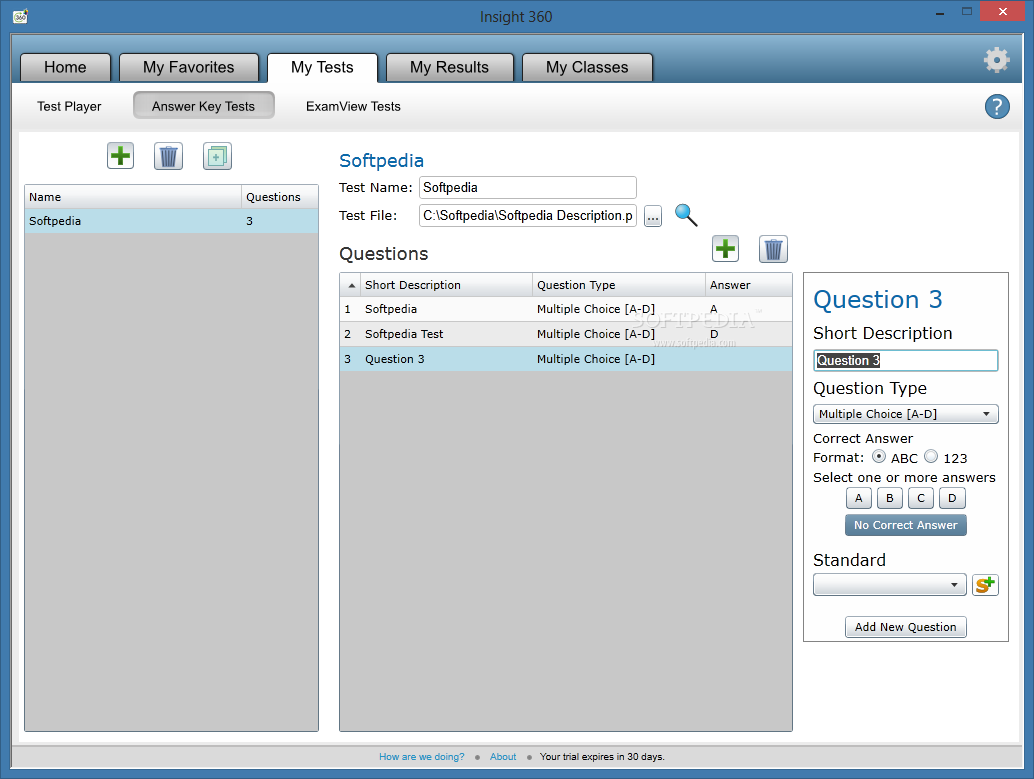Toggle answer C as correct
The height and width of the screenshot is (779, 1034).
pos(921,498)
